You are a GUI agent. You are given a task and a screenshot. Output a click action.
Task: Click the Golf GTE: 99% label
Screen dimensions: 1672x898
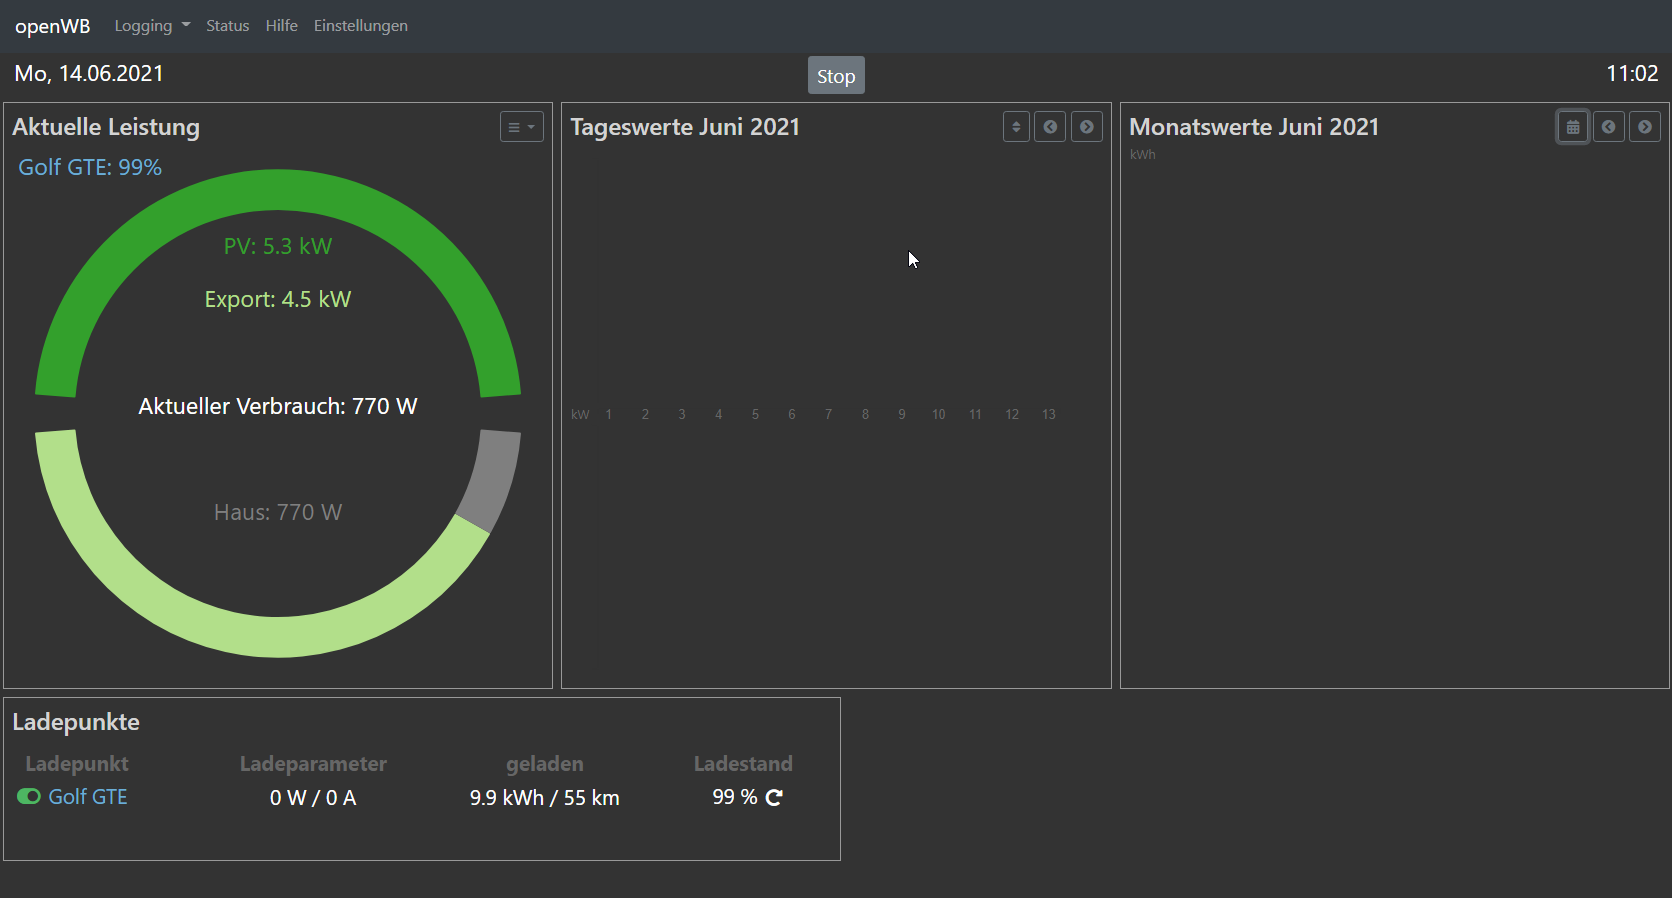click(90, 167)
